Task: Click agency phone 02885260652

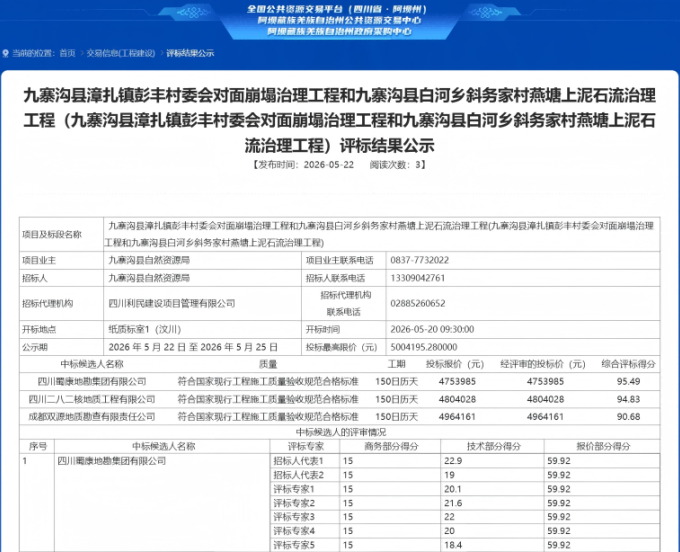Action: click(x=418, y=304)
